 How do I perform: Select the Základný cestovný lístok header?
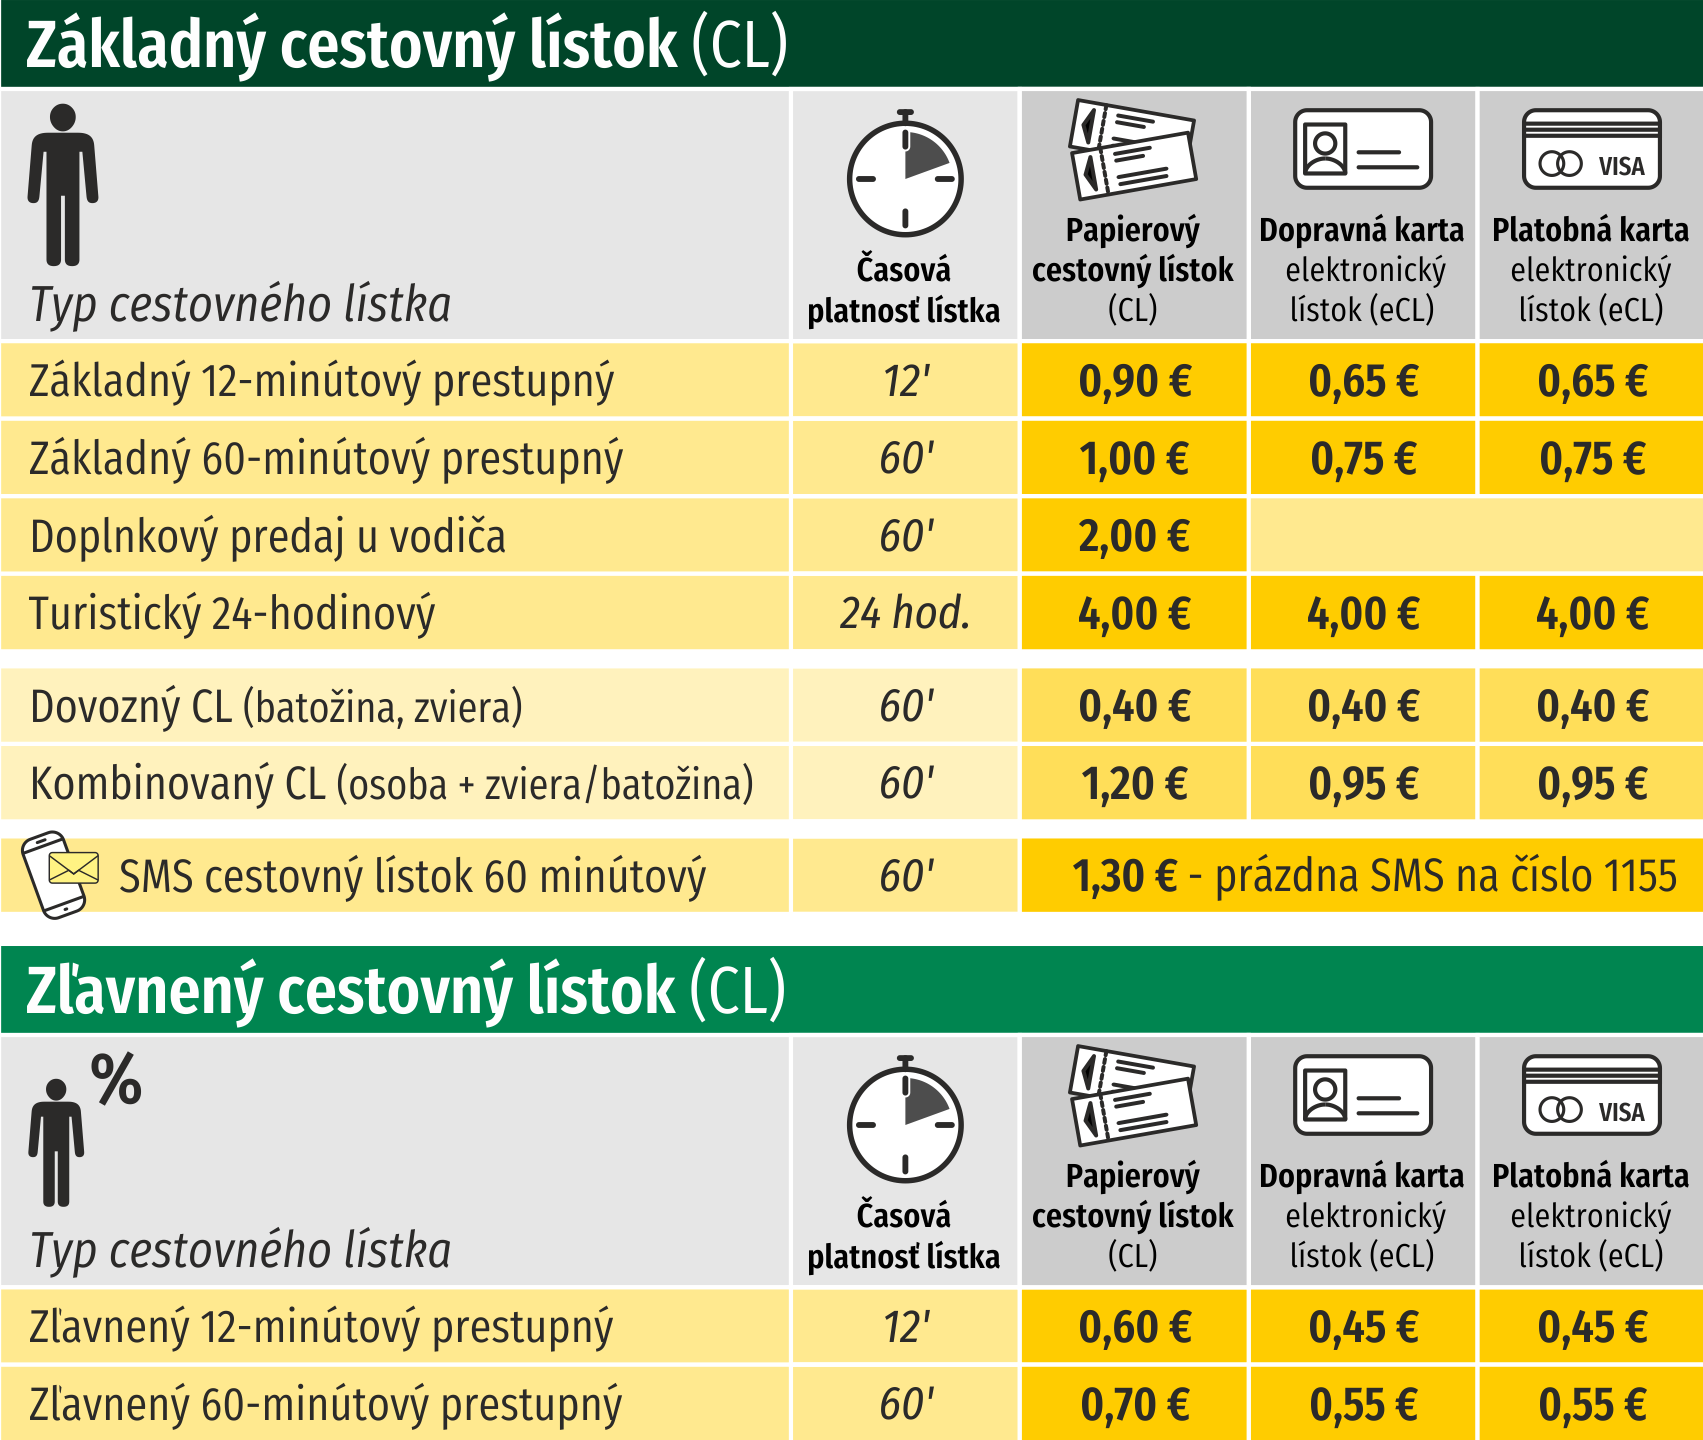(x=406, y=45)
